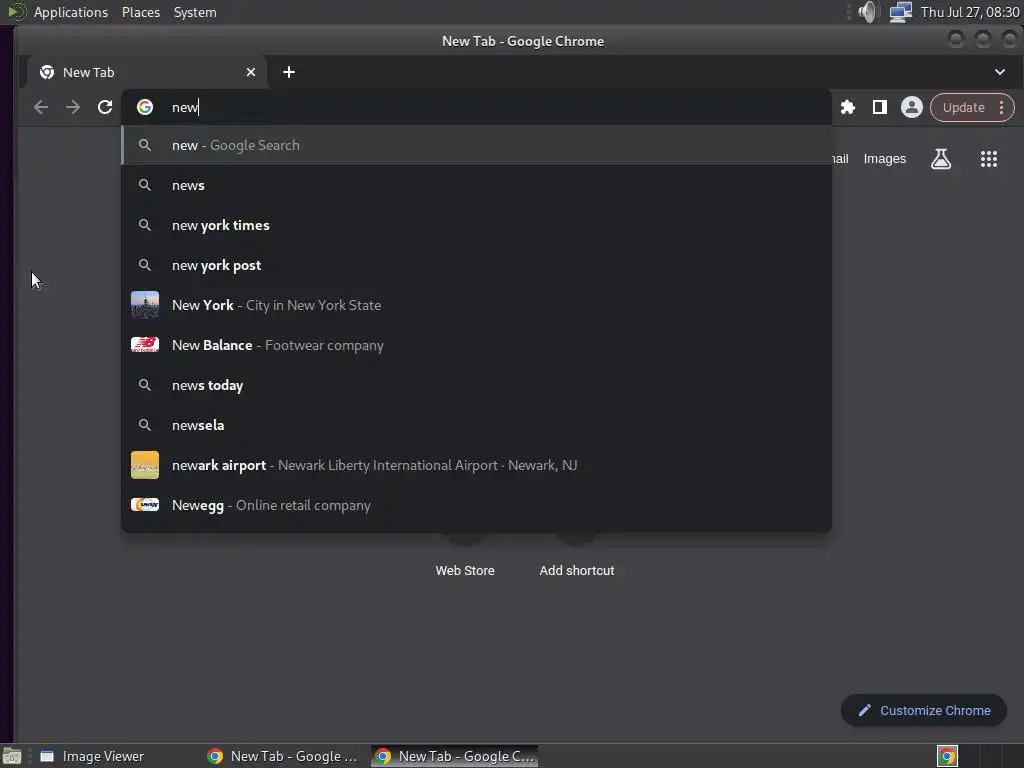
Task: Expand the tab search chevron
Action: coord(1000,72)
